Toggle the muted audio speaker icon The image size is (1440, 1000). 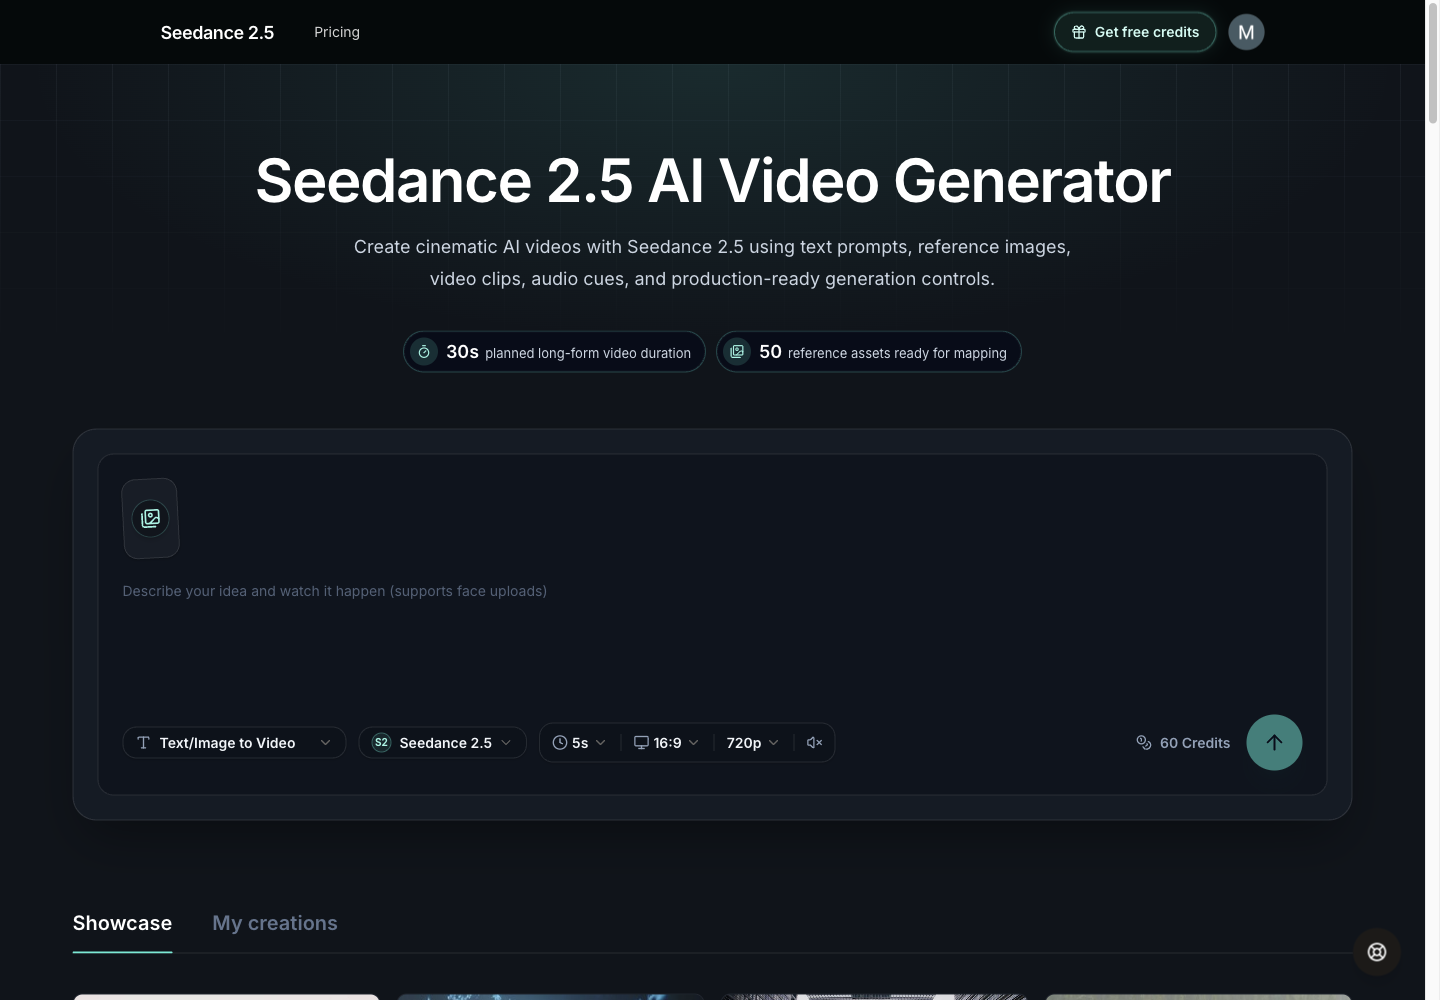point(814,742)
